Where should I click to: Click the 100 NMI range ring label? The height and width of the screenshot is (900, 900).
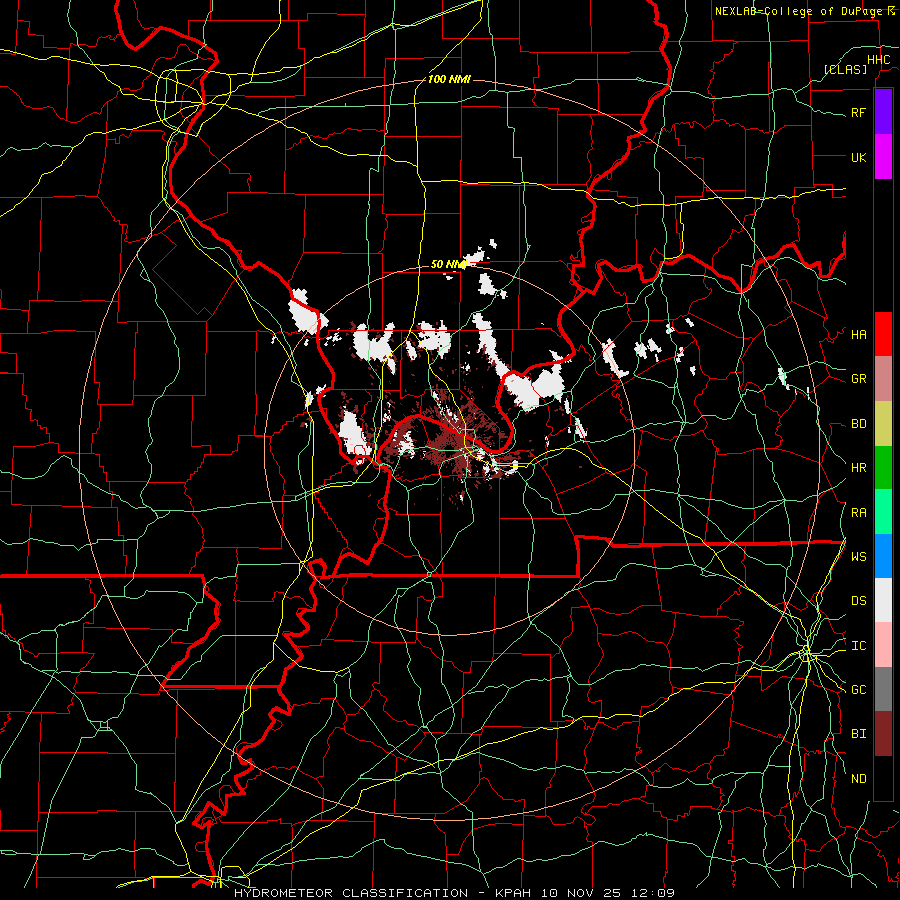coord(449,79)
